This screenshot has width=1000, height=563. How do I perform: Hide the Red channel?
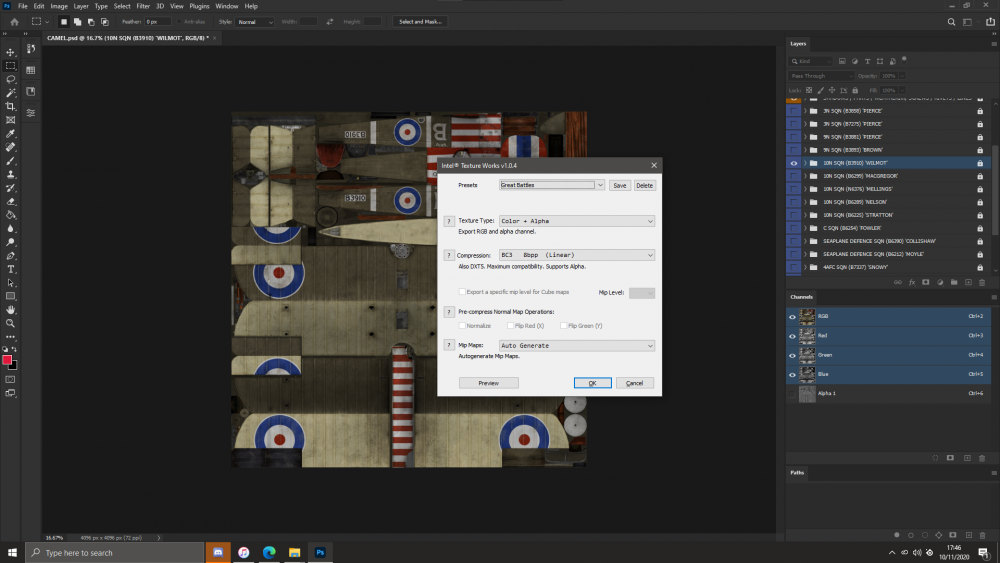794,336
